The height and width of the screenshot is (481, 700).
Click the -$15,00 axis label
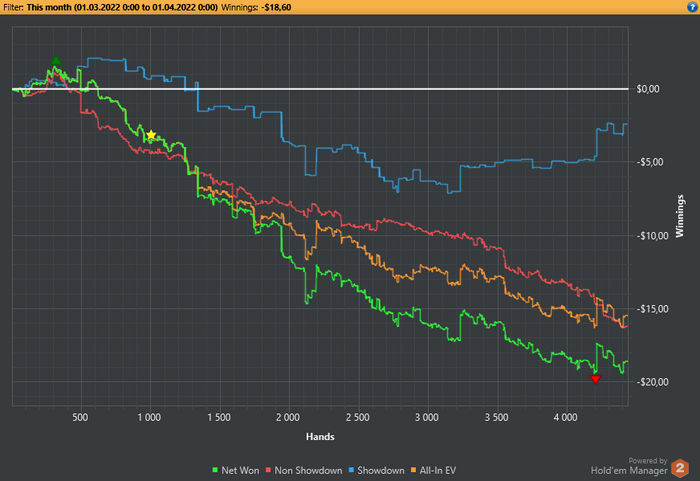coord(652,309)
